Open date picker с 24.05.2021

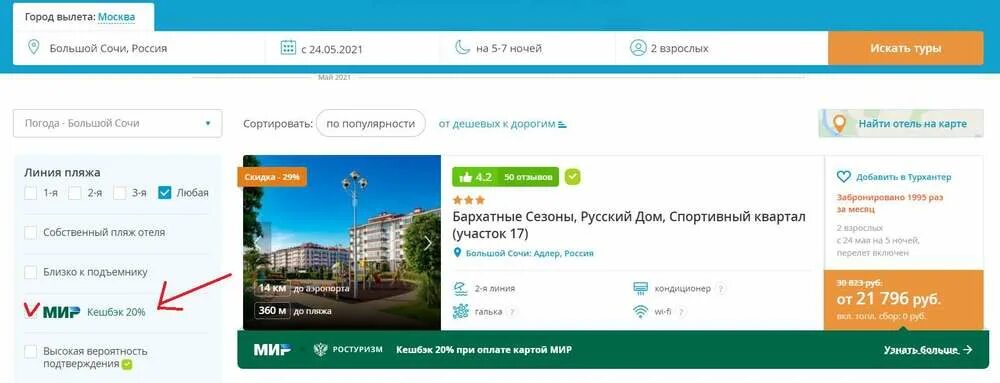click(352, 48)
